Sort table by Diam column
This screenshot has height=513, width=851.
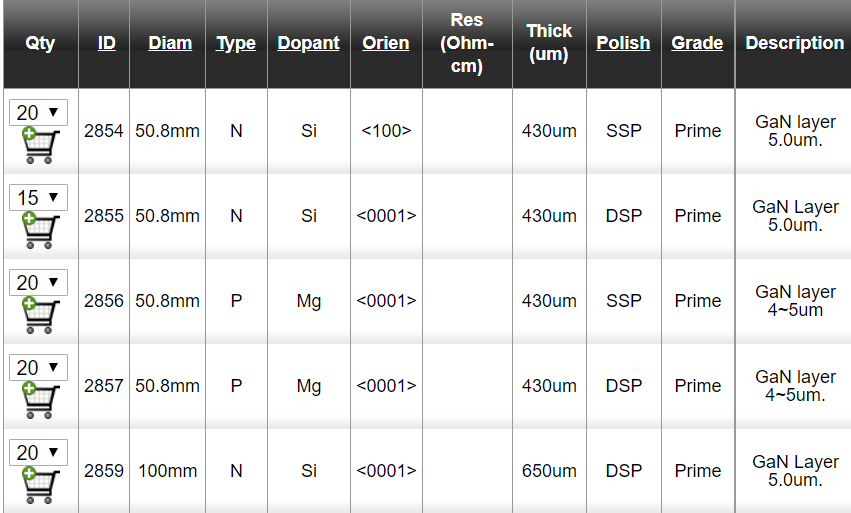[x=170, y=43]
